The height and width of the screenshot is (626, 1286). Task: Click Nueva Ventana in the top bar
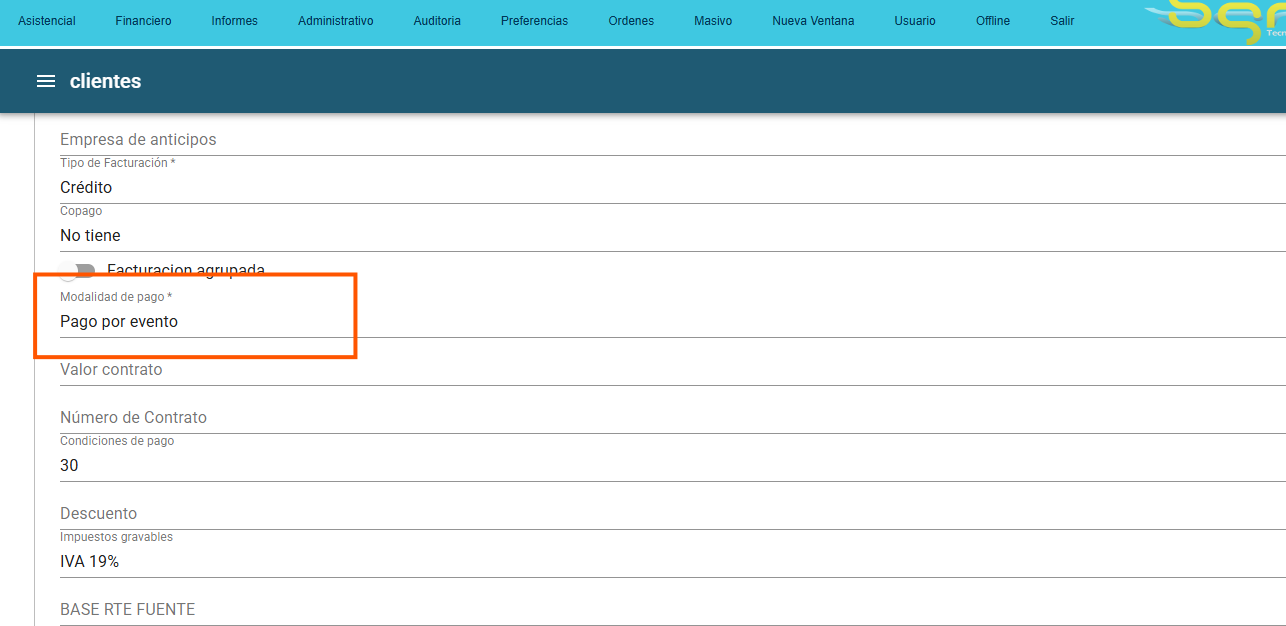[813, 21]
